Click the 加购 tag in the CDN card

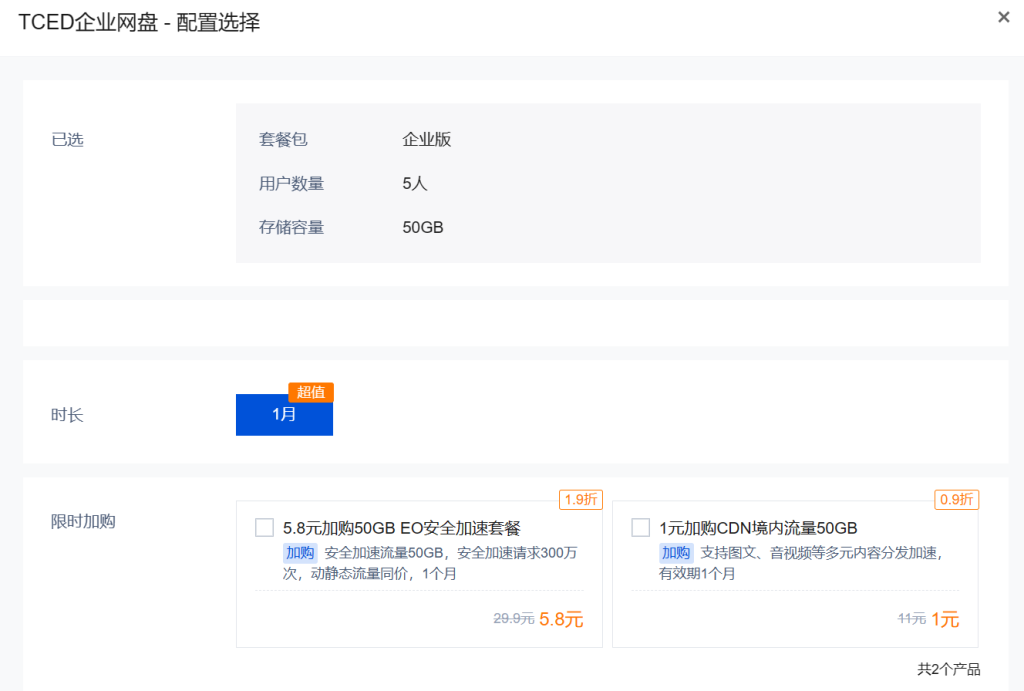676,553
